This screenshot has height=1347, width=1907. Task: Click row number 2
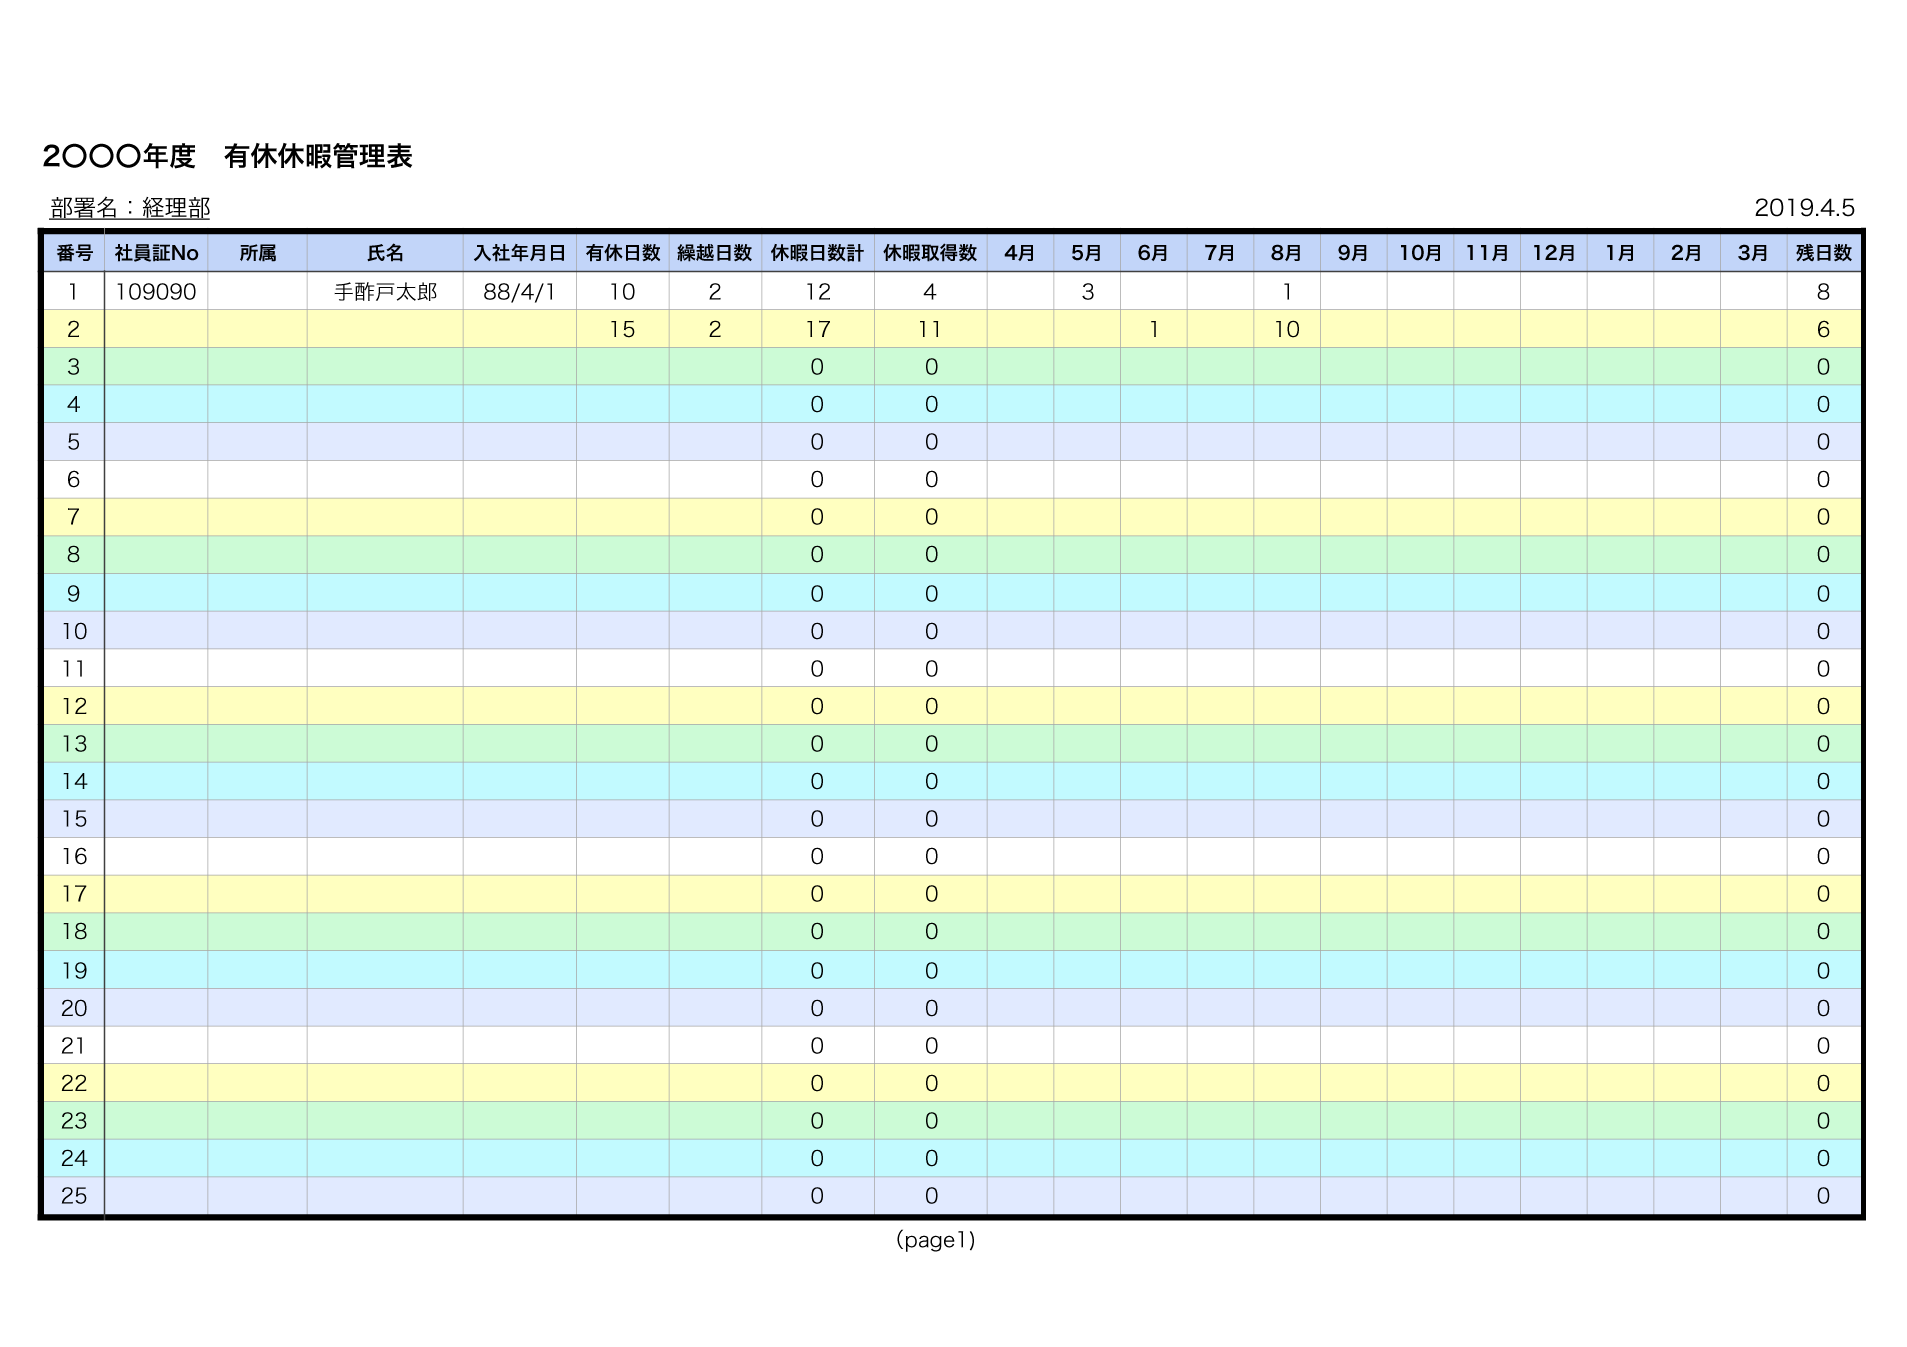(x=73, y=329)
